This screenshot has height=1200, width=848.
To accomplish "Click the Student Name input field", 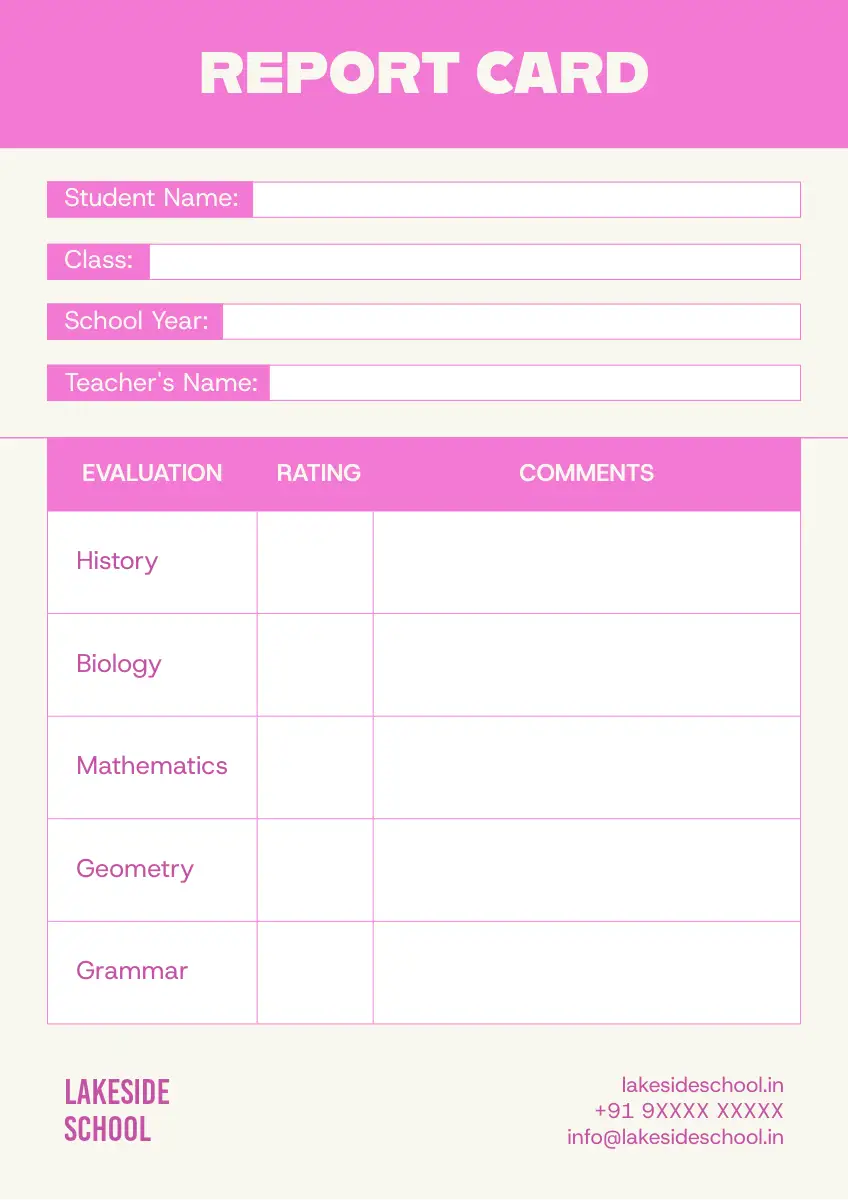I will point(526,199).
